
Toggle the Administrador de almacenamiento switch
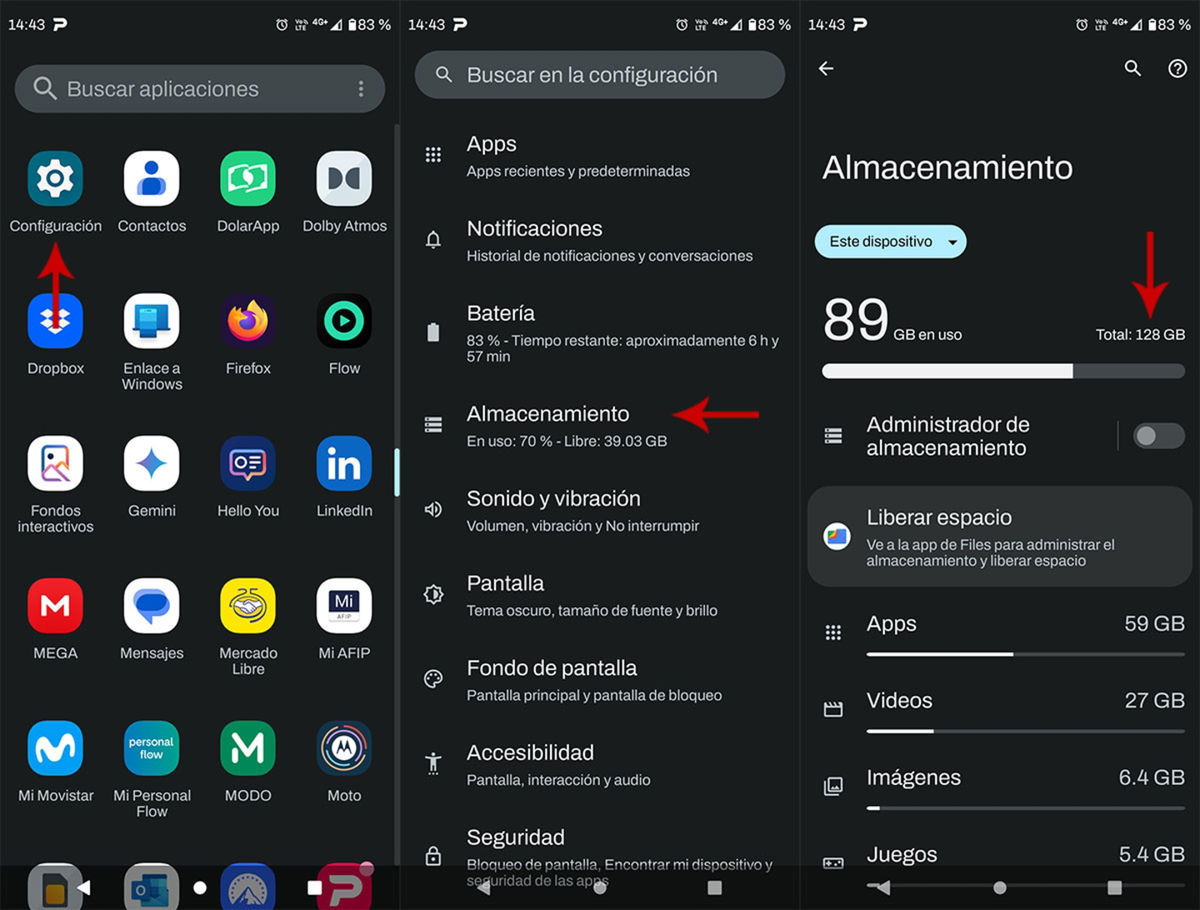point(1158,435)
